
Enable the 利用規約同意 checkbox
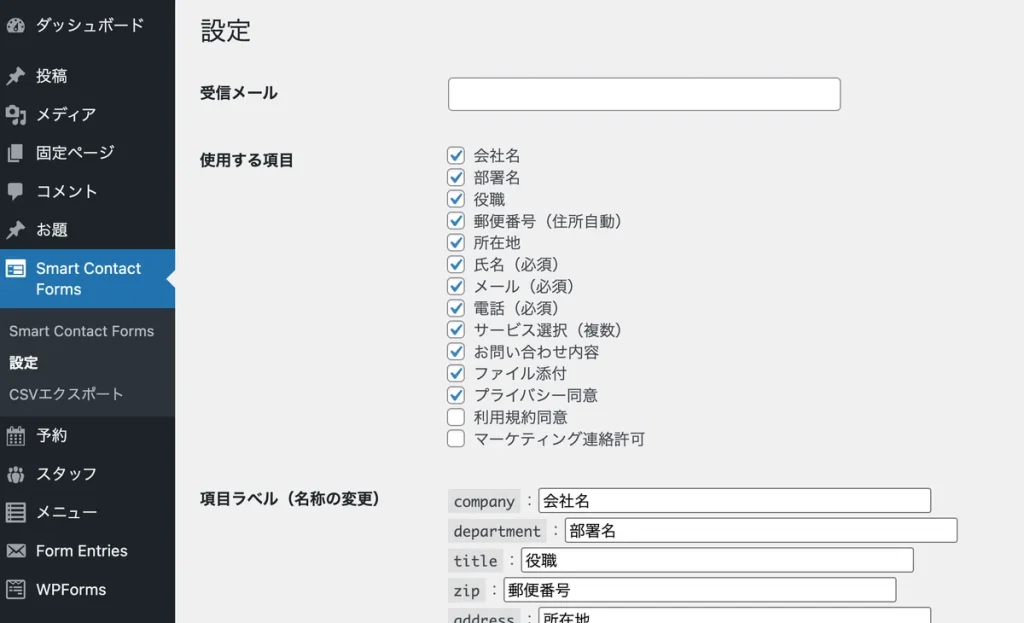point(456,417)
